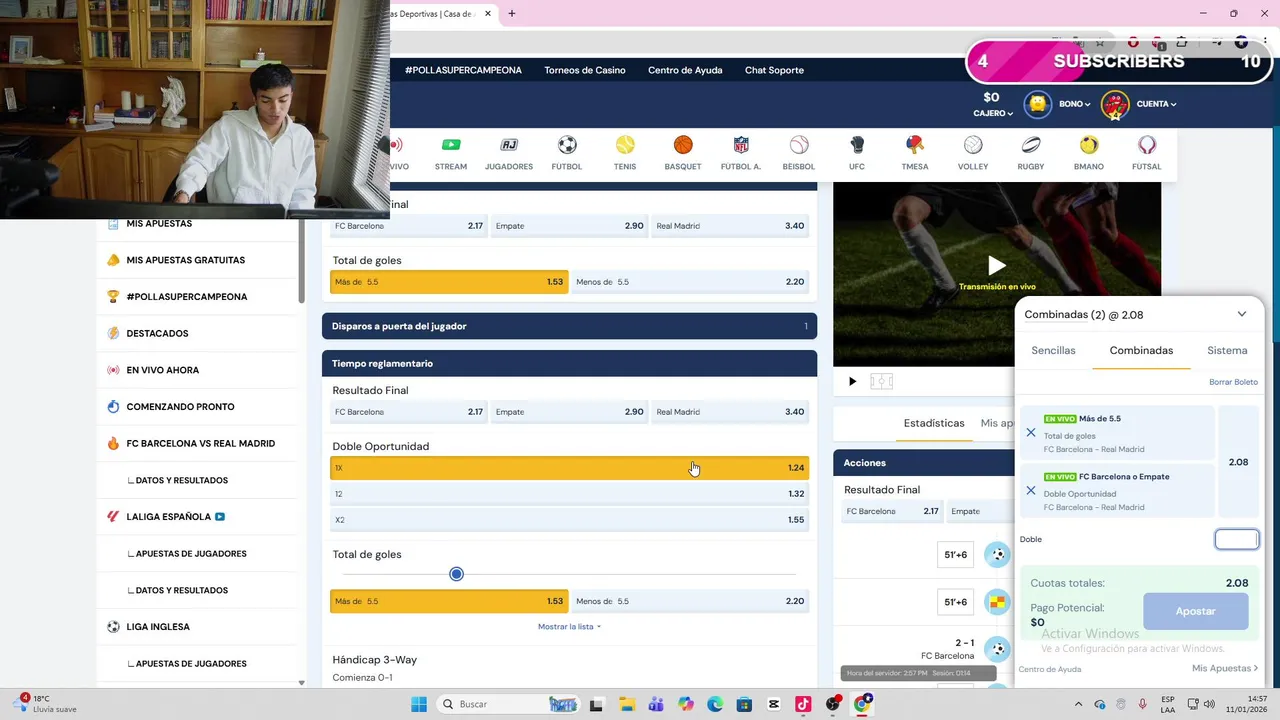Image resolution: width=1280 pixels, height=720 pixels.
Task: Select the BMano handball icon
Action: 1089,145
